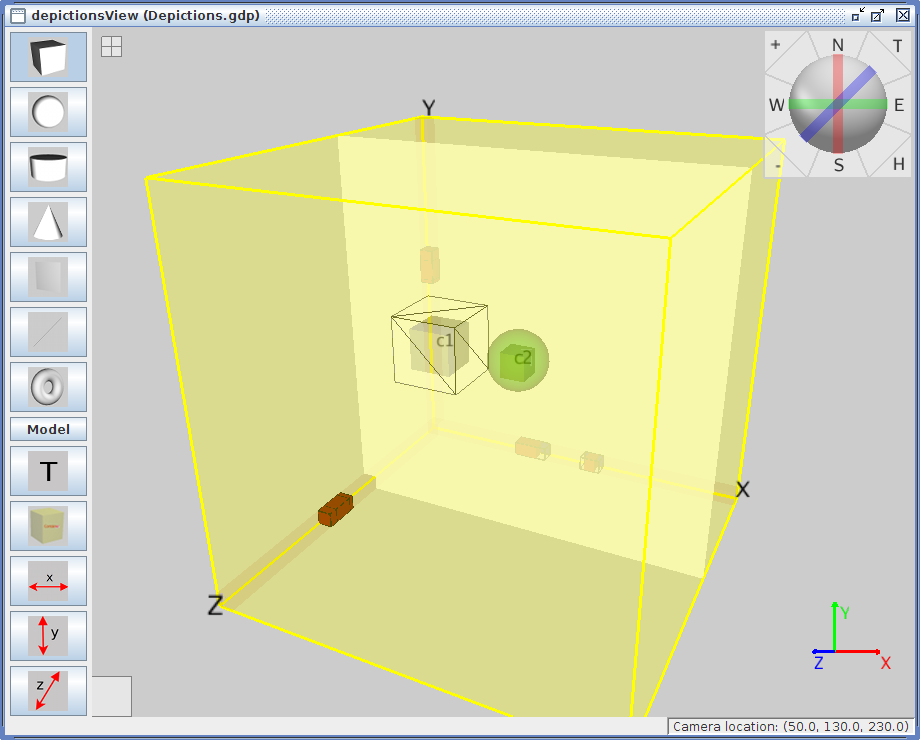Screen dimensions: 920x740
Task: Click the X axis label
Action: (743, 489)
